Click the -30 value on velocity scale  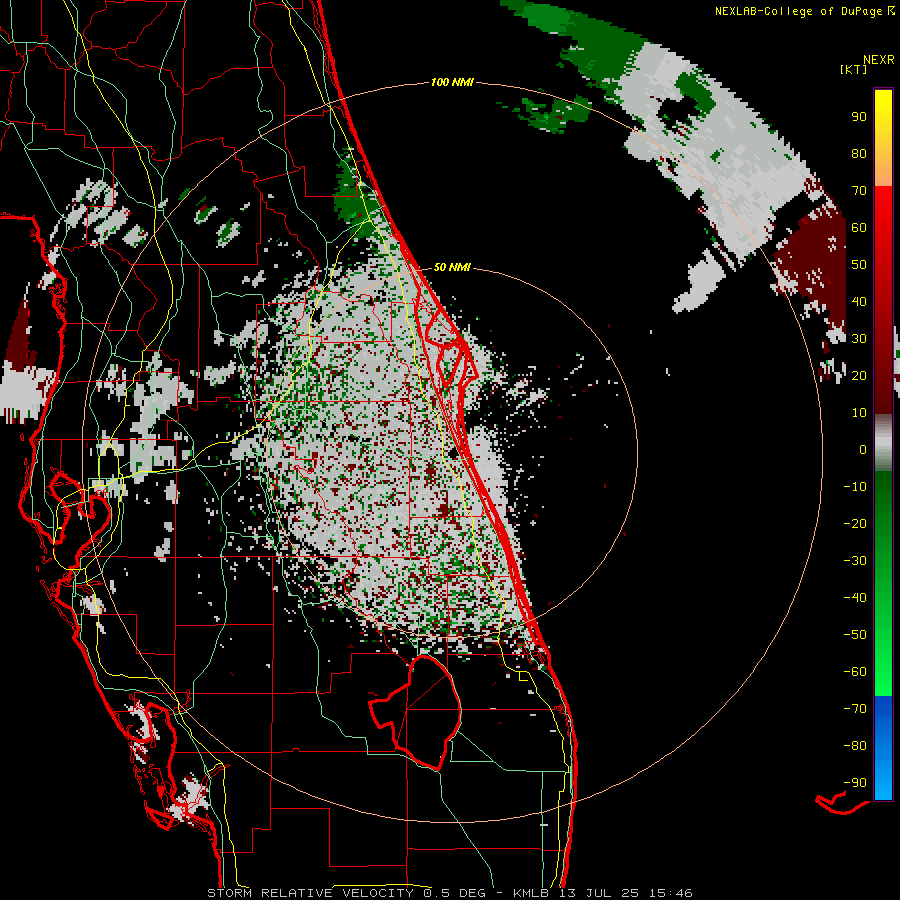point(855,561)
